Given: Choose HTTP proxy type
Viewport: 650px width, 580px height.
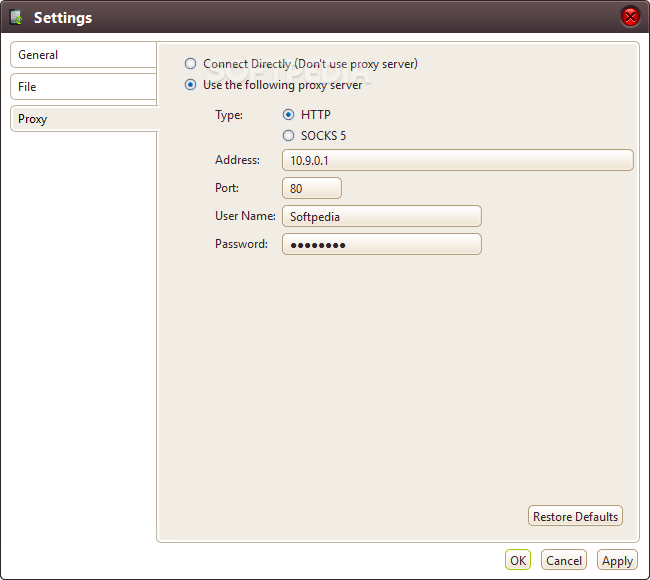Looking at the screenshot, I should (289, 114).
